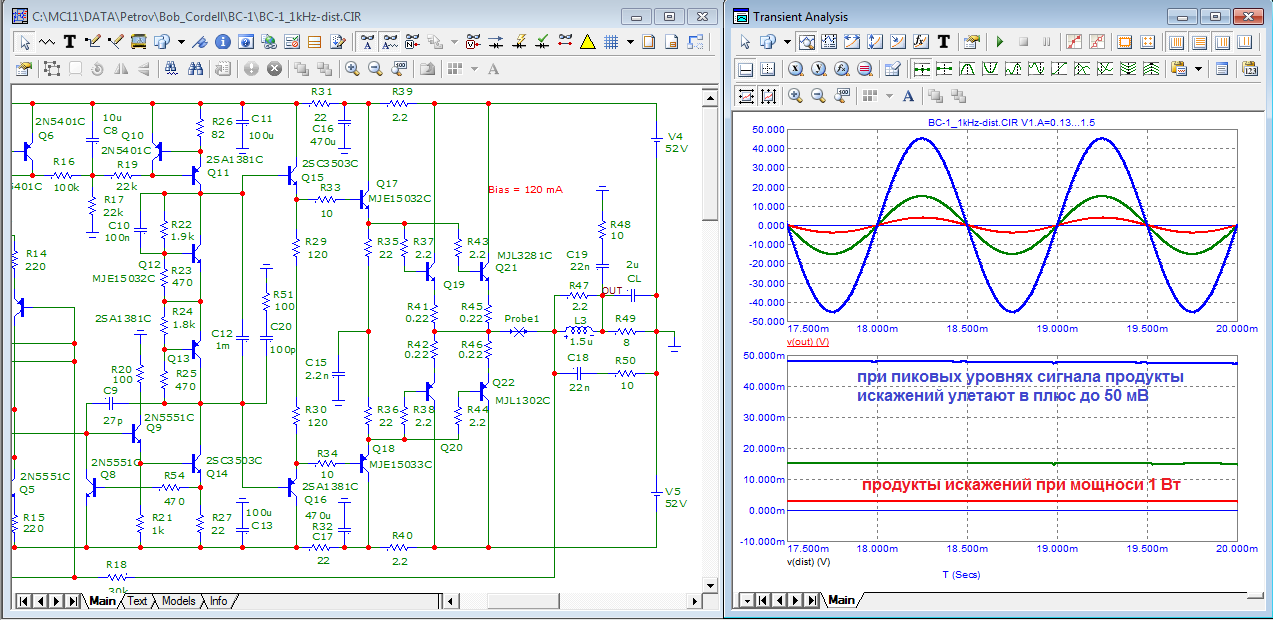Expand the page selector dropdown in analysis window

pos(746,600)
